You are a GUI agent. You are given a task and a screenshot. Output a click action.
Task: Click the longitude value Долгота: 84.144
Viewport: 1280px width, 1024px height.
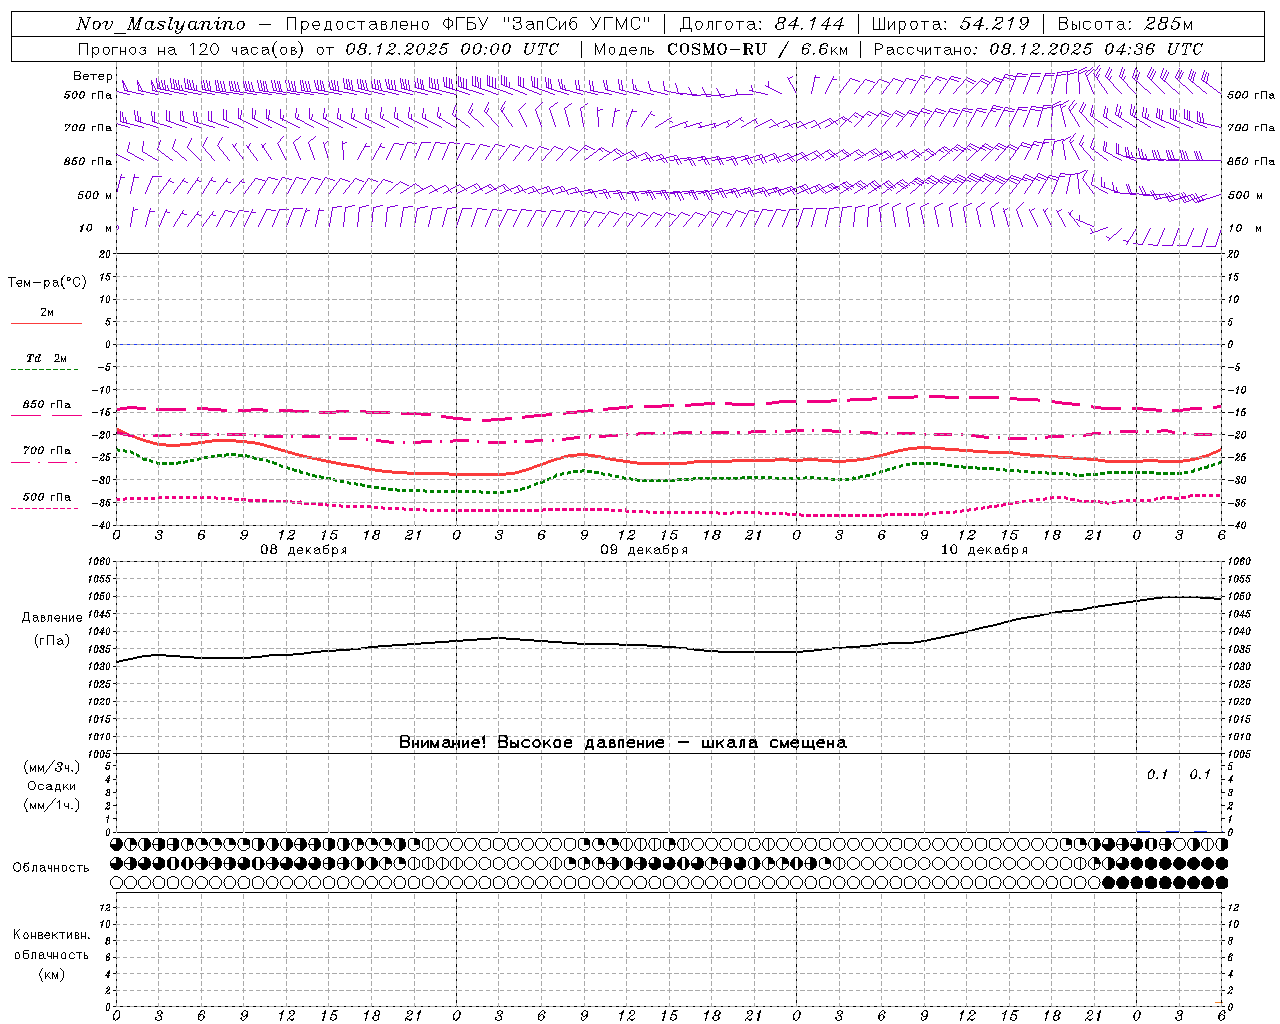click(x=762, y=24)
